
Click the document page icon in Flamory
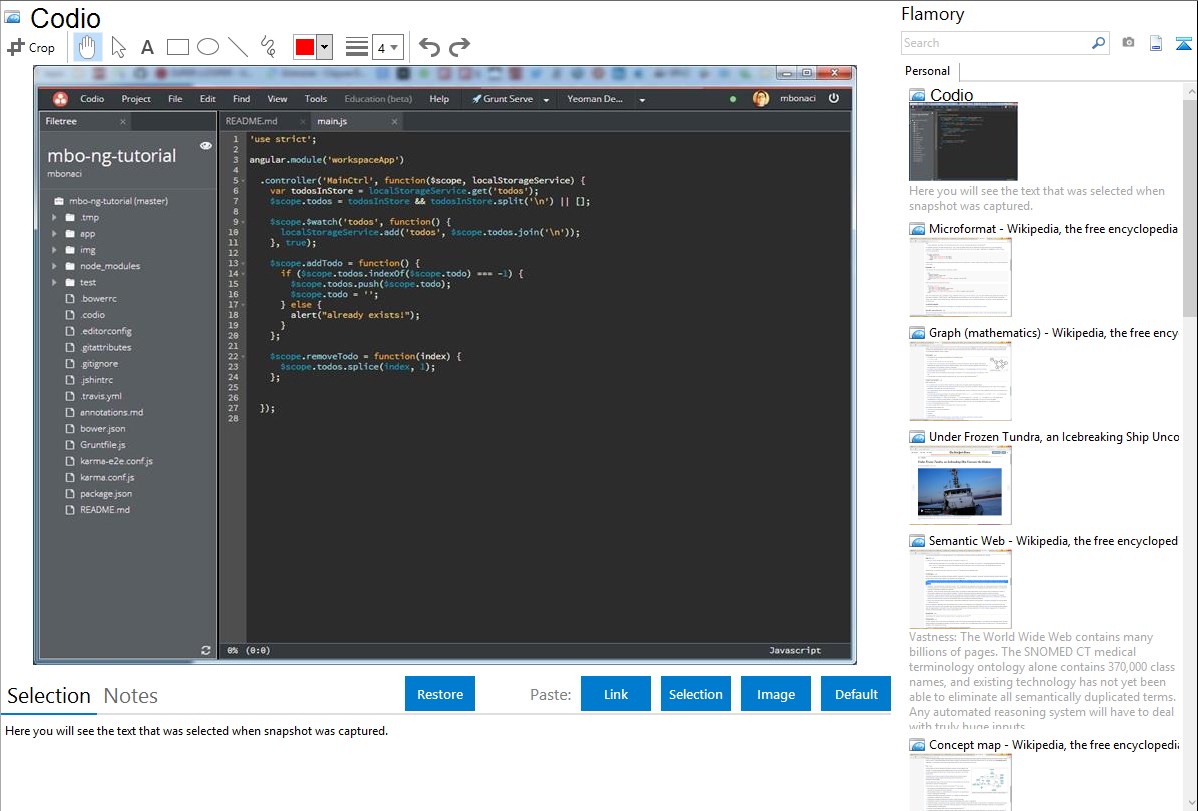[x=1156, y=43]
